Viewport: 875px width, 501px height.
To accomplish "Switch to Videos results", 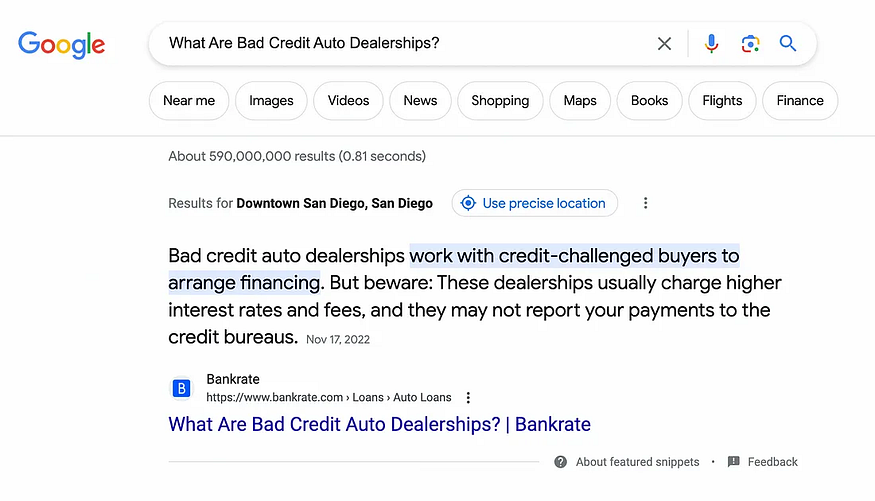I will coord(348,100).
